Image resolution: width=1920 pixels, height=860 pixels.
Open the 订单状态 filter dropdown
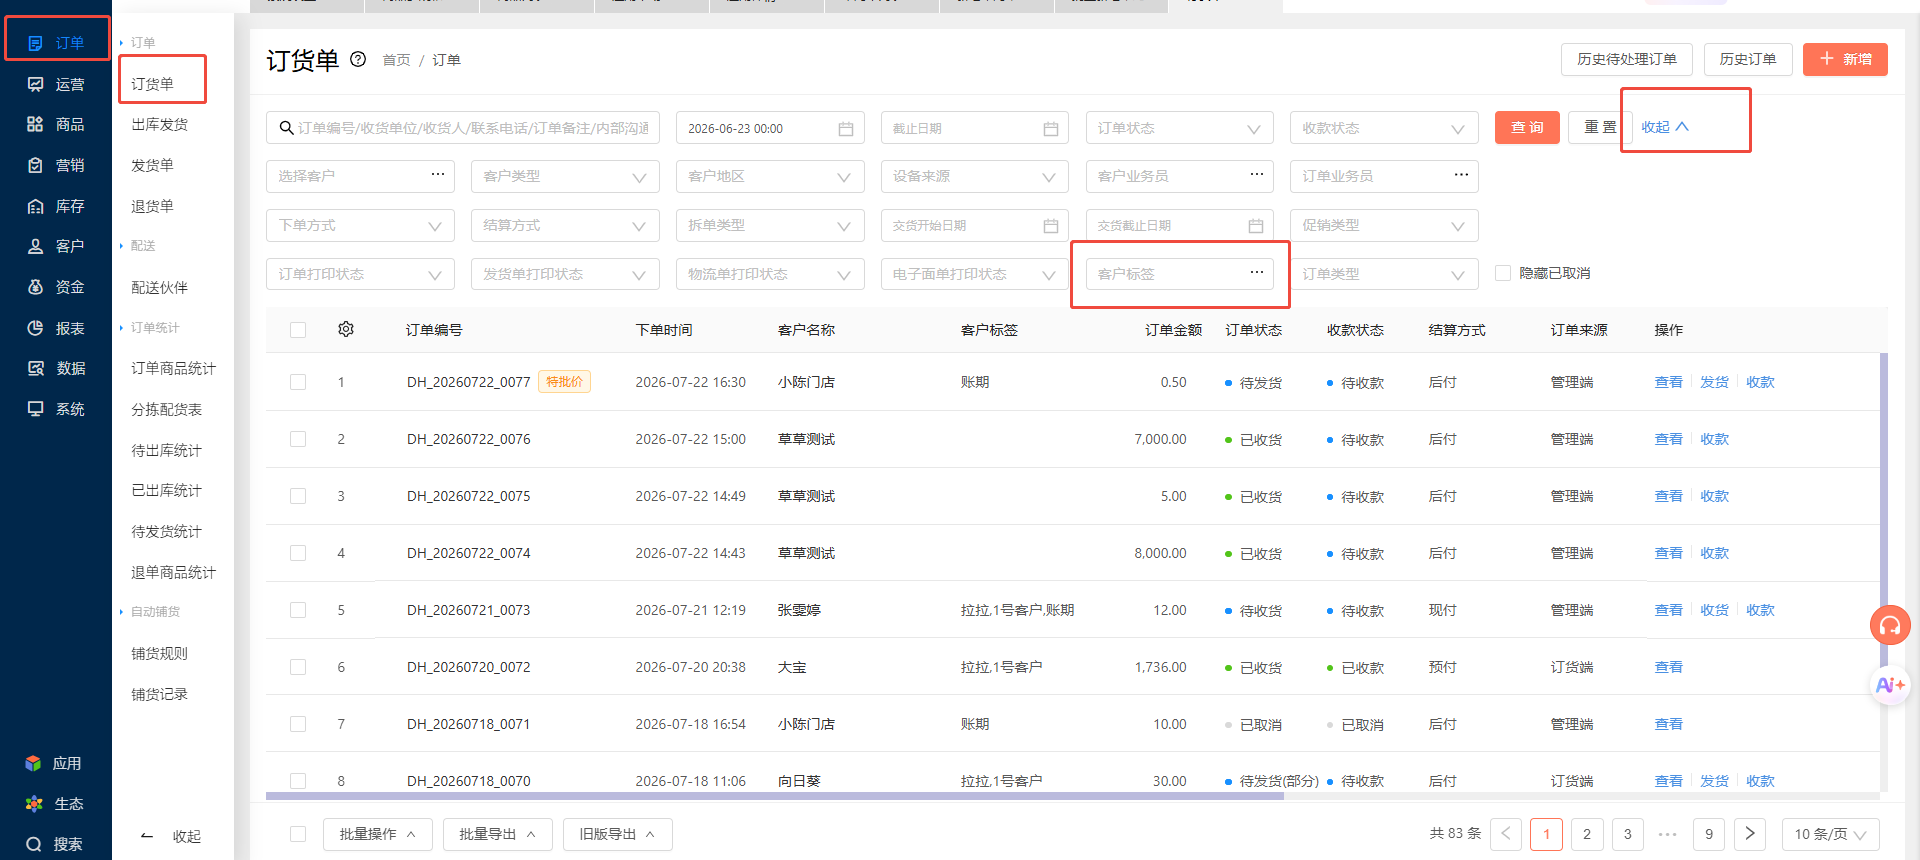click(x=1179, y=128)
